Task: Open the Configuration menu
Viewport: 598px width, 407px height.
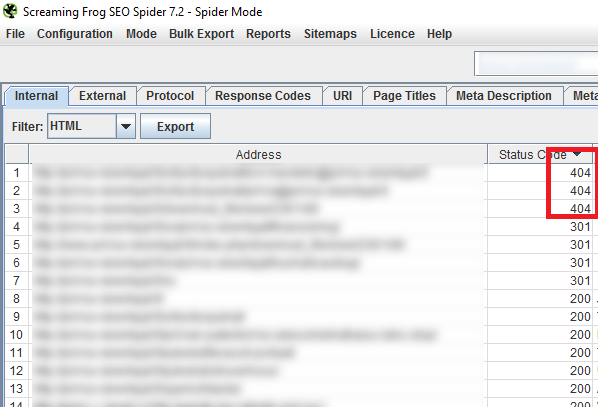Action: 75,34
